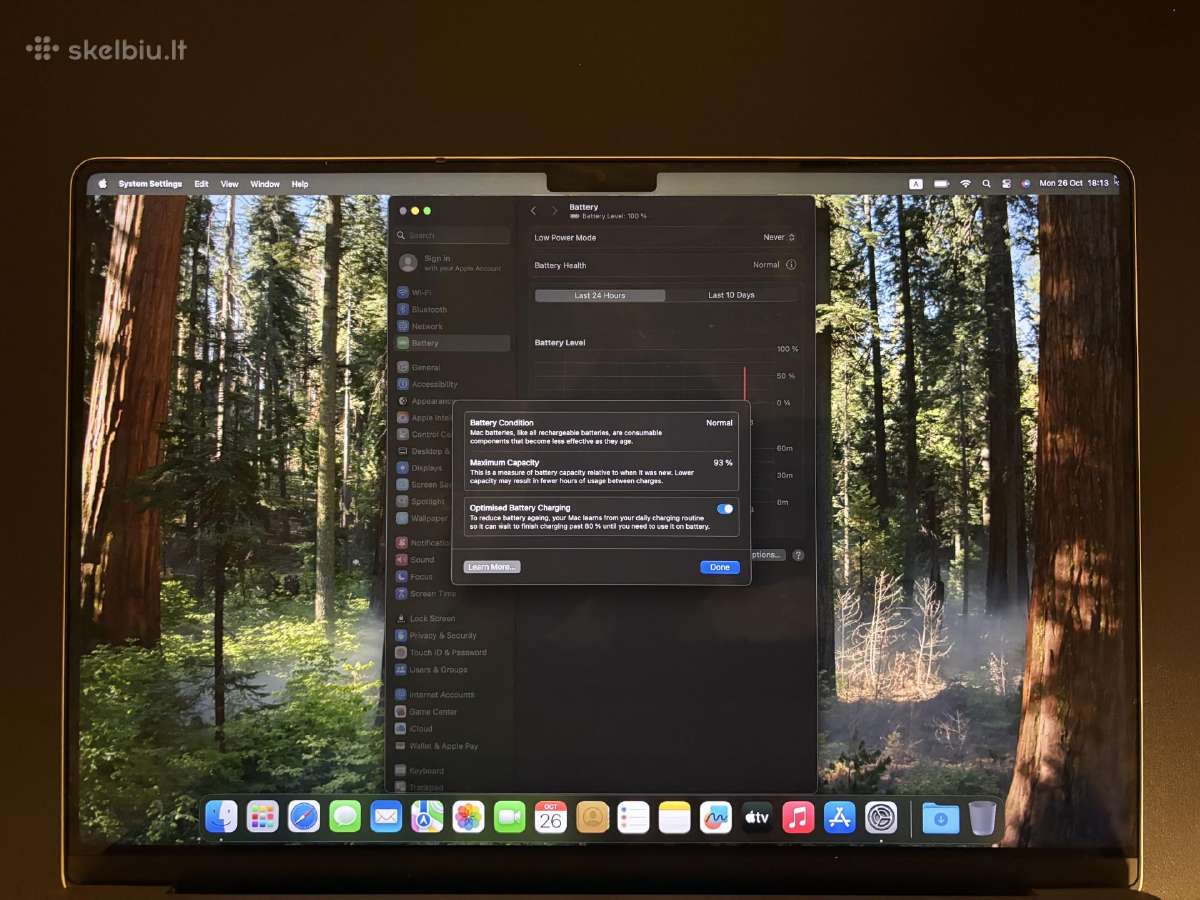Select Users & Groups in sidebar

[x=452, y=670]
